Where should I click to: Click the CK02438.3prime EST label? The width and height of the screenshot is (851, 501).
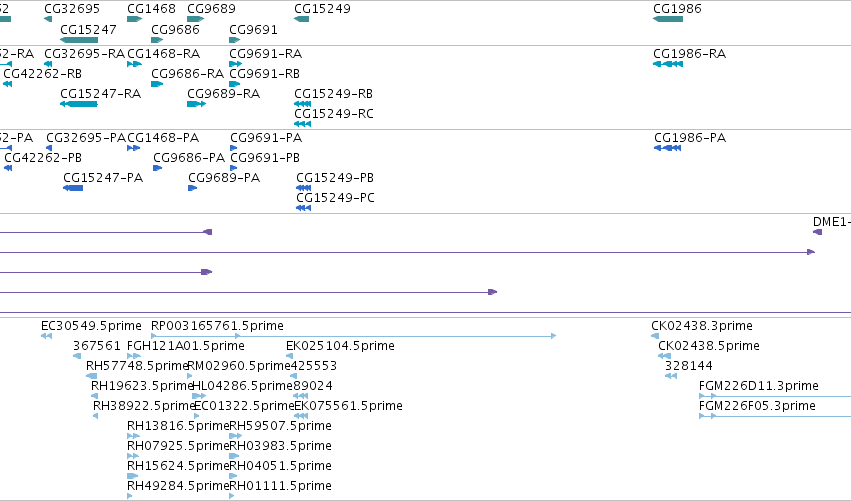point(702,326)
